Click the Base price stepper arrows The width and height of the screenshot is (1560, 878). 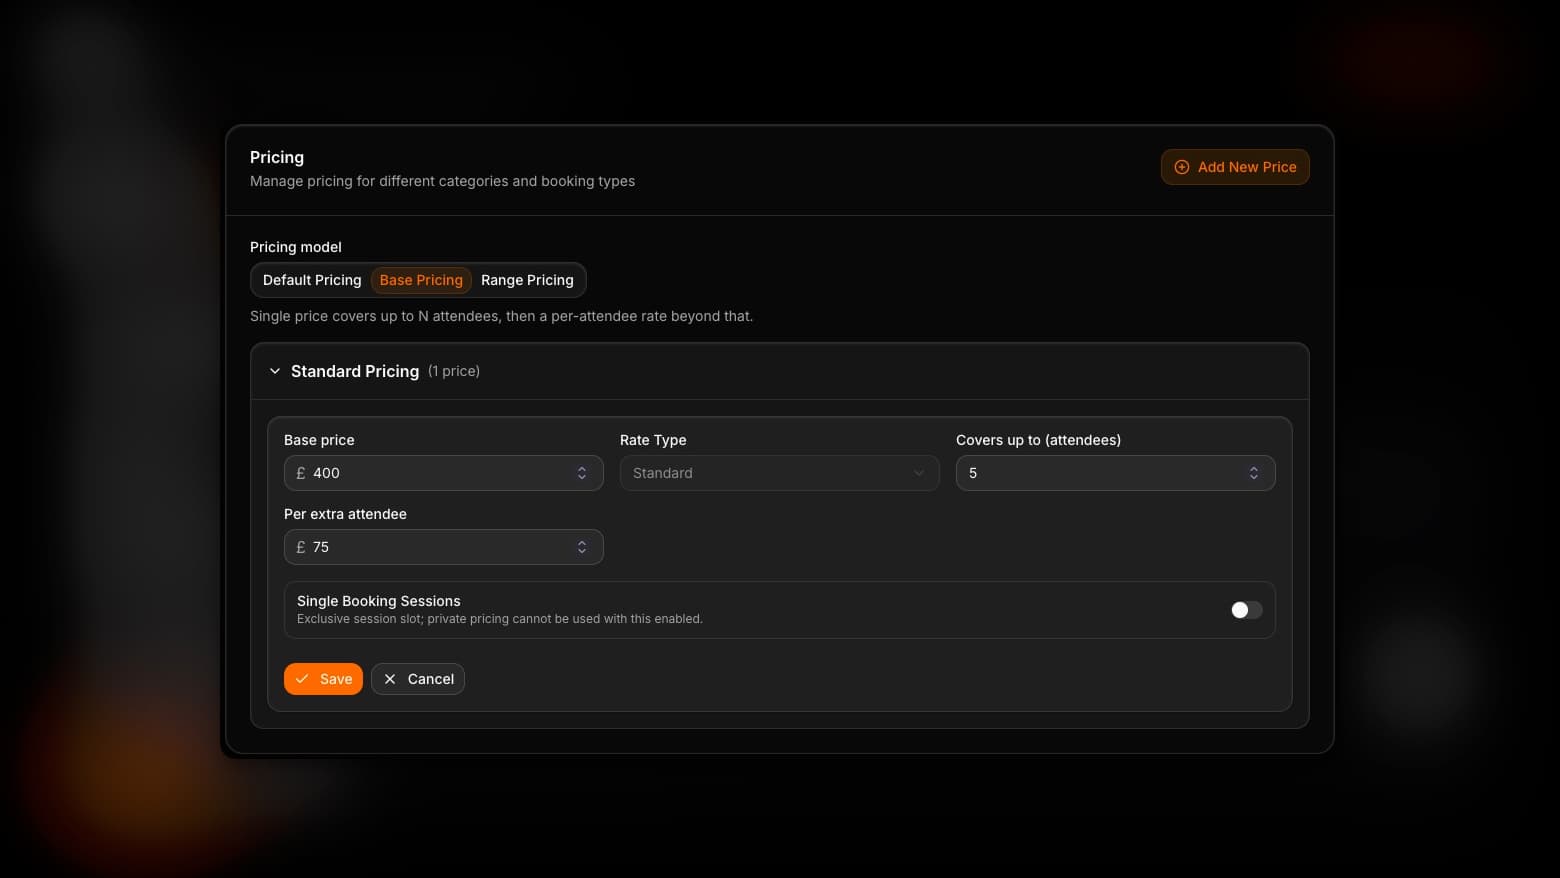pyautogui.click(x=582, y=473)
